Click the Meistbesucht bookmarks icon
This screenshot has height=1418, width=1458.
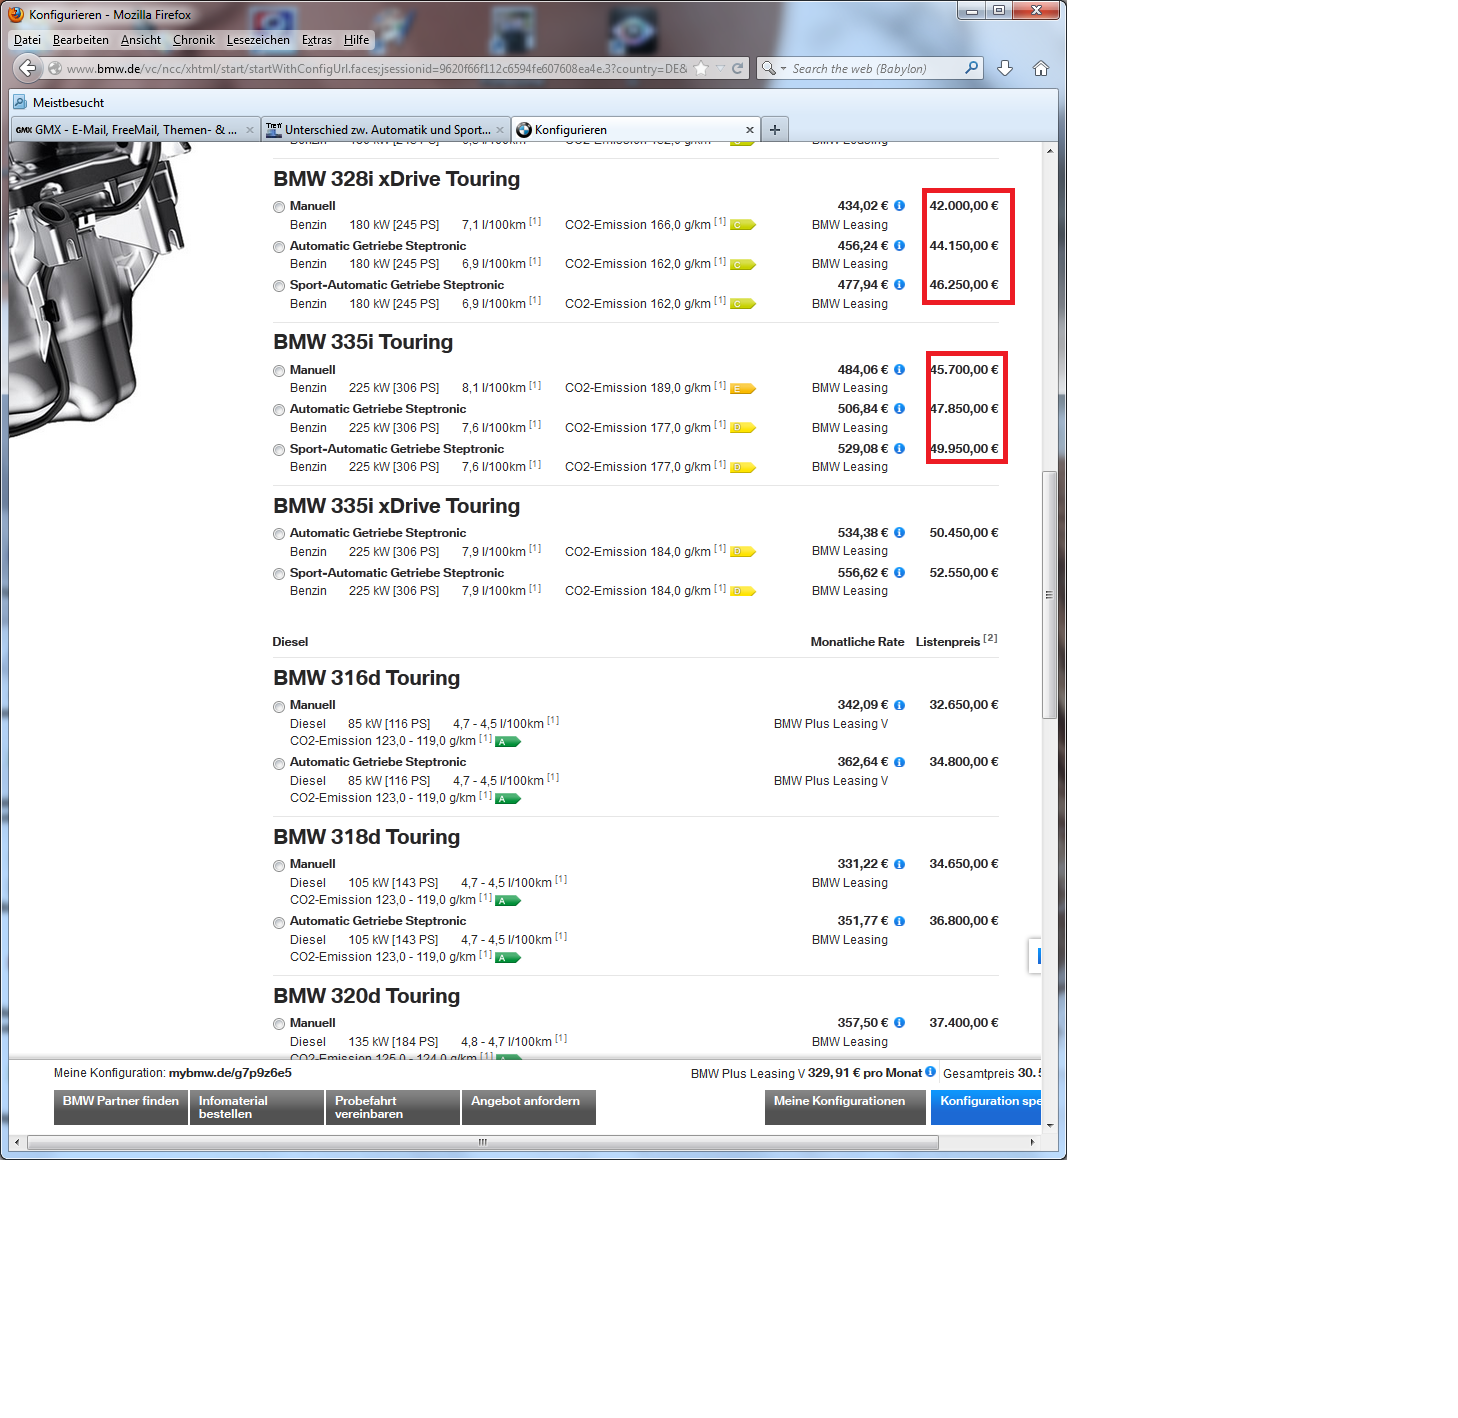click(20, 103)
